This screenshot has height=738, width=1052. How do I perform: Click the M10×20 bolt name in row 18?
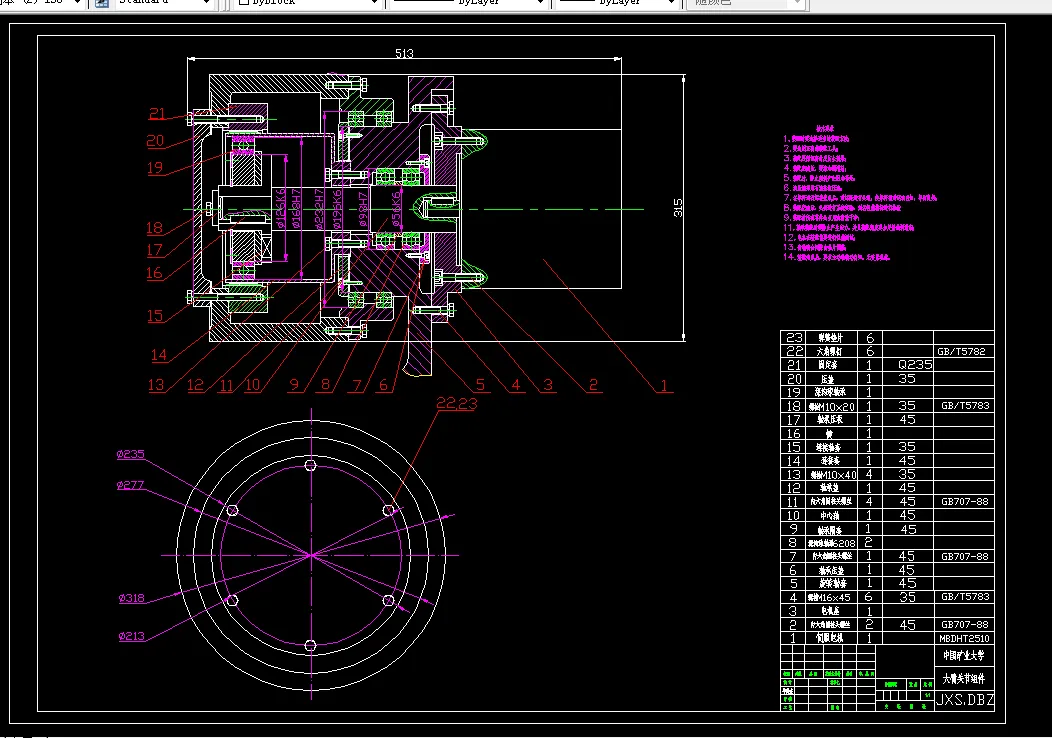[832, 407]
